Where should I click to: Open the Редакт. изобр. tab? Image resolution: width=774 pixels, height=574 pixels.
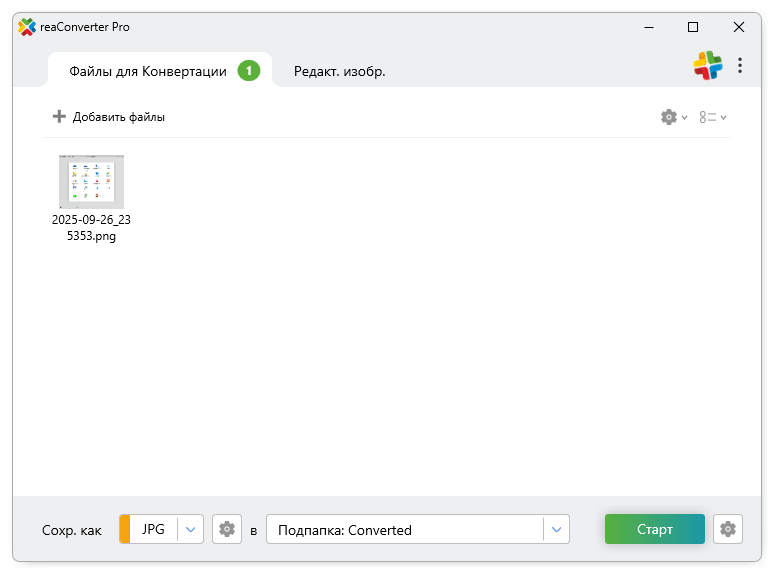(339, 71)
